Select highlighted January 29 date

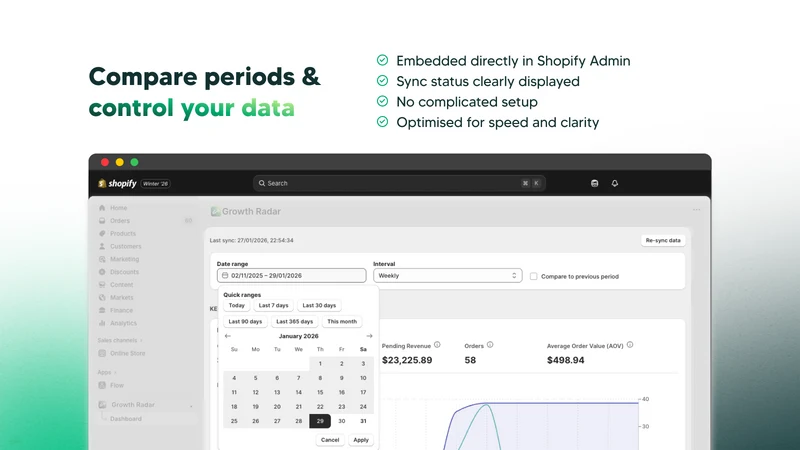tap(320, 421)
